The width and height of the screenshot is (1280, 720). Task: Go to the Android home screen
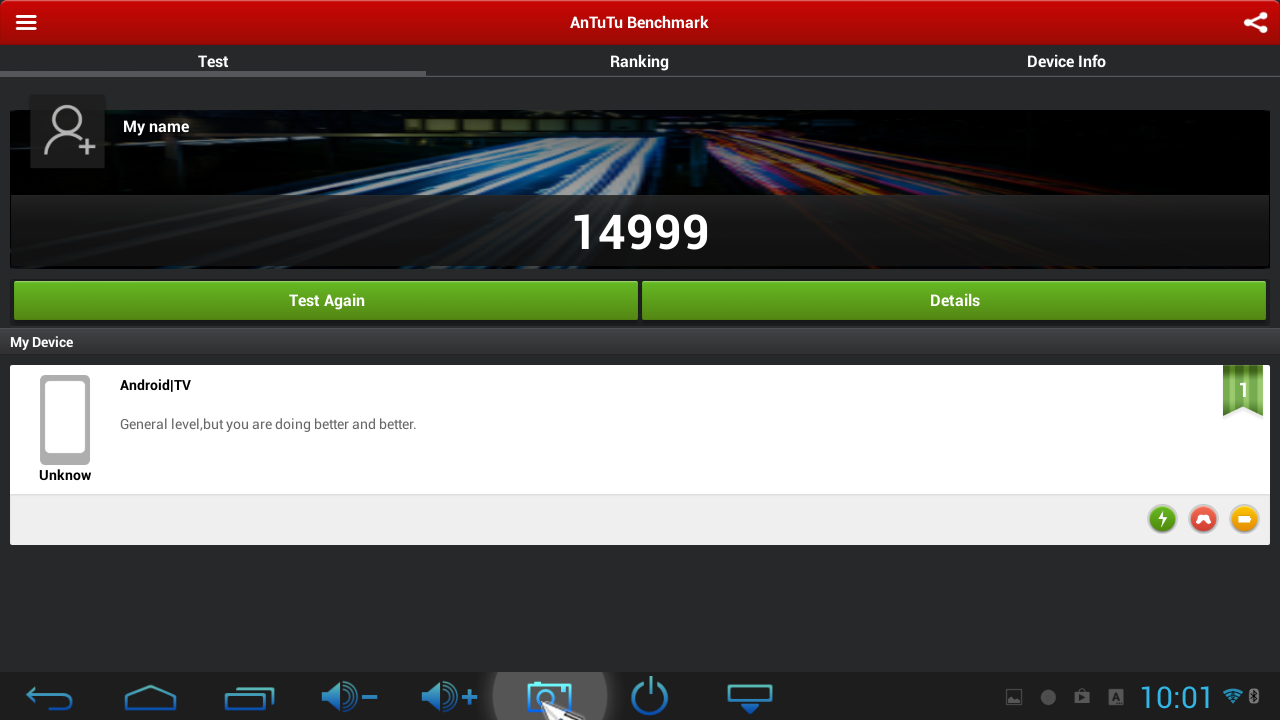(150, 697)
